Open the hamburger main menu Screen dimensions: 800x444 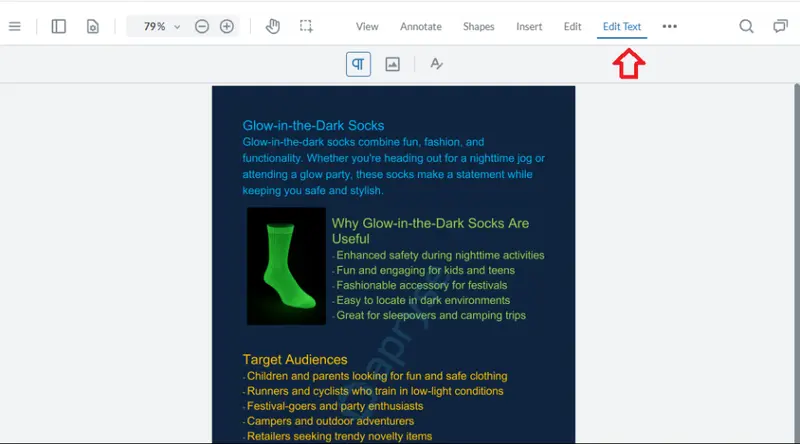click(x=15, y=26)
